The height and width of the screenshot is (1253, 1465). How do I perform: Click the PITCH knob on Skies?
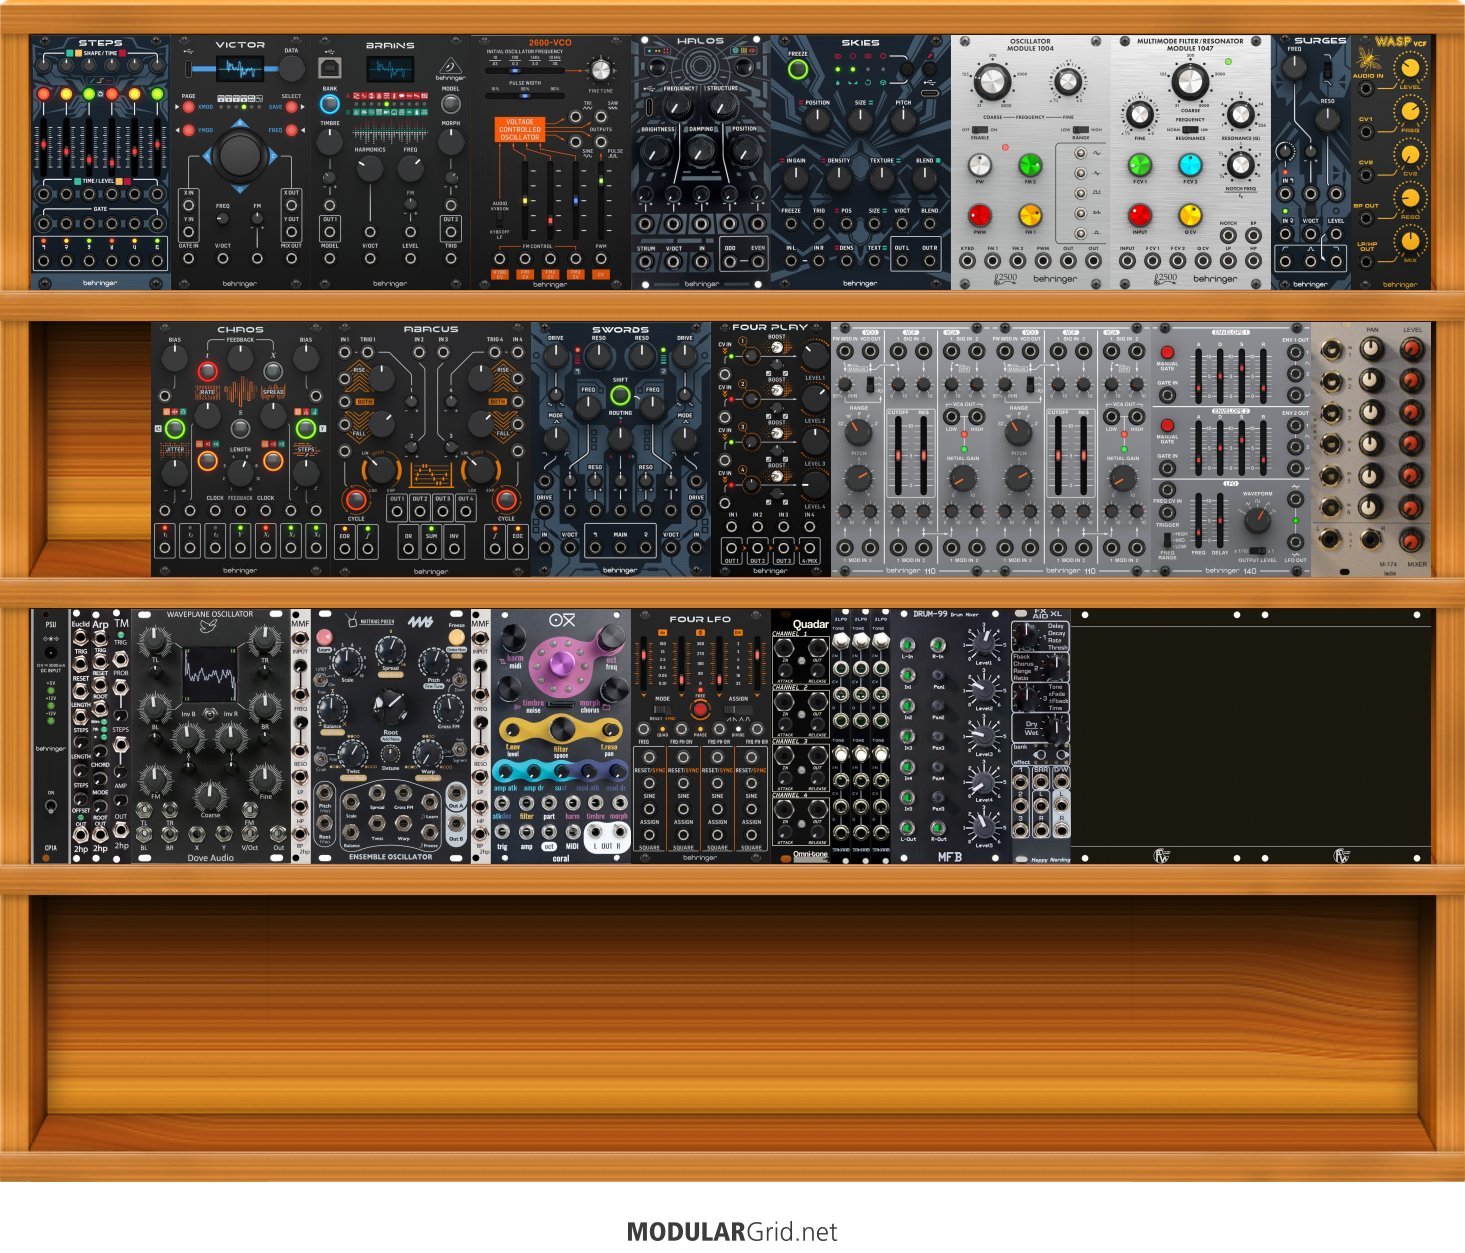[903, 120]
